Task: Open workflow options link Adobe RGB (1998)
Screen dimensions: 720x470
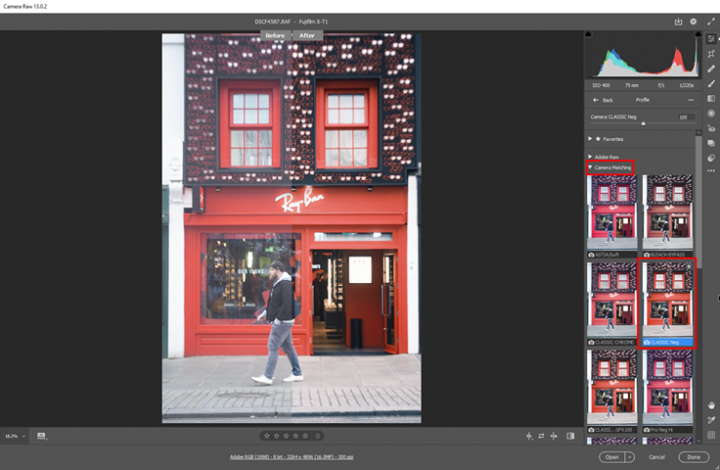Action: [292, 457]
